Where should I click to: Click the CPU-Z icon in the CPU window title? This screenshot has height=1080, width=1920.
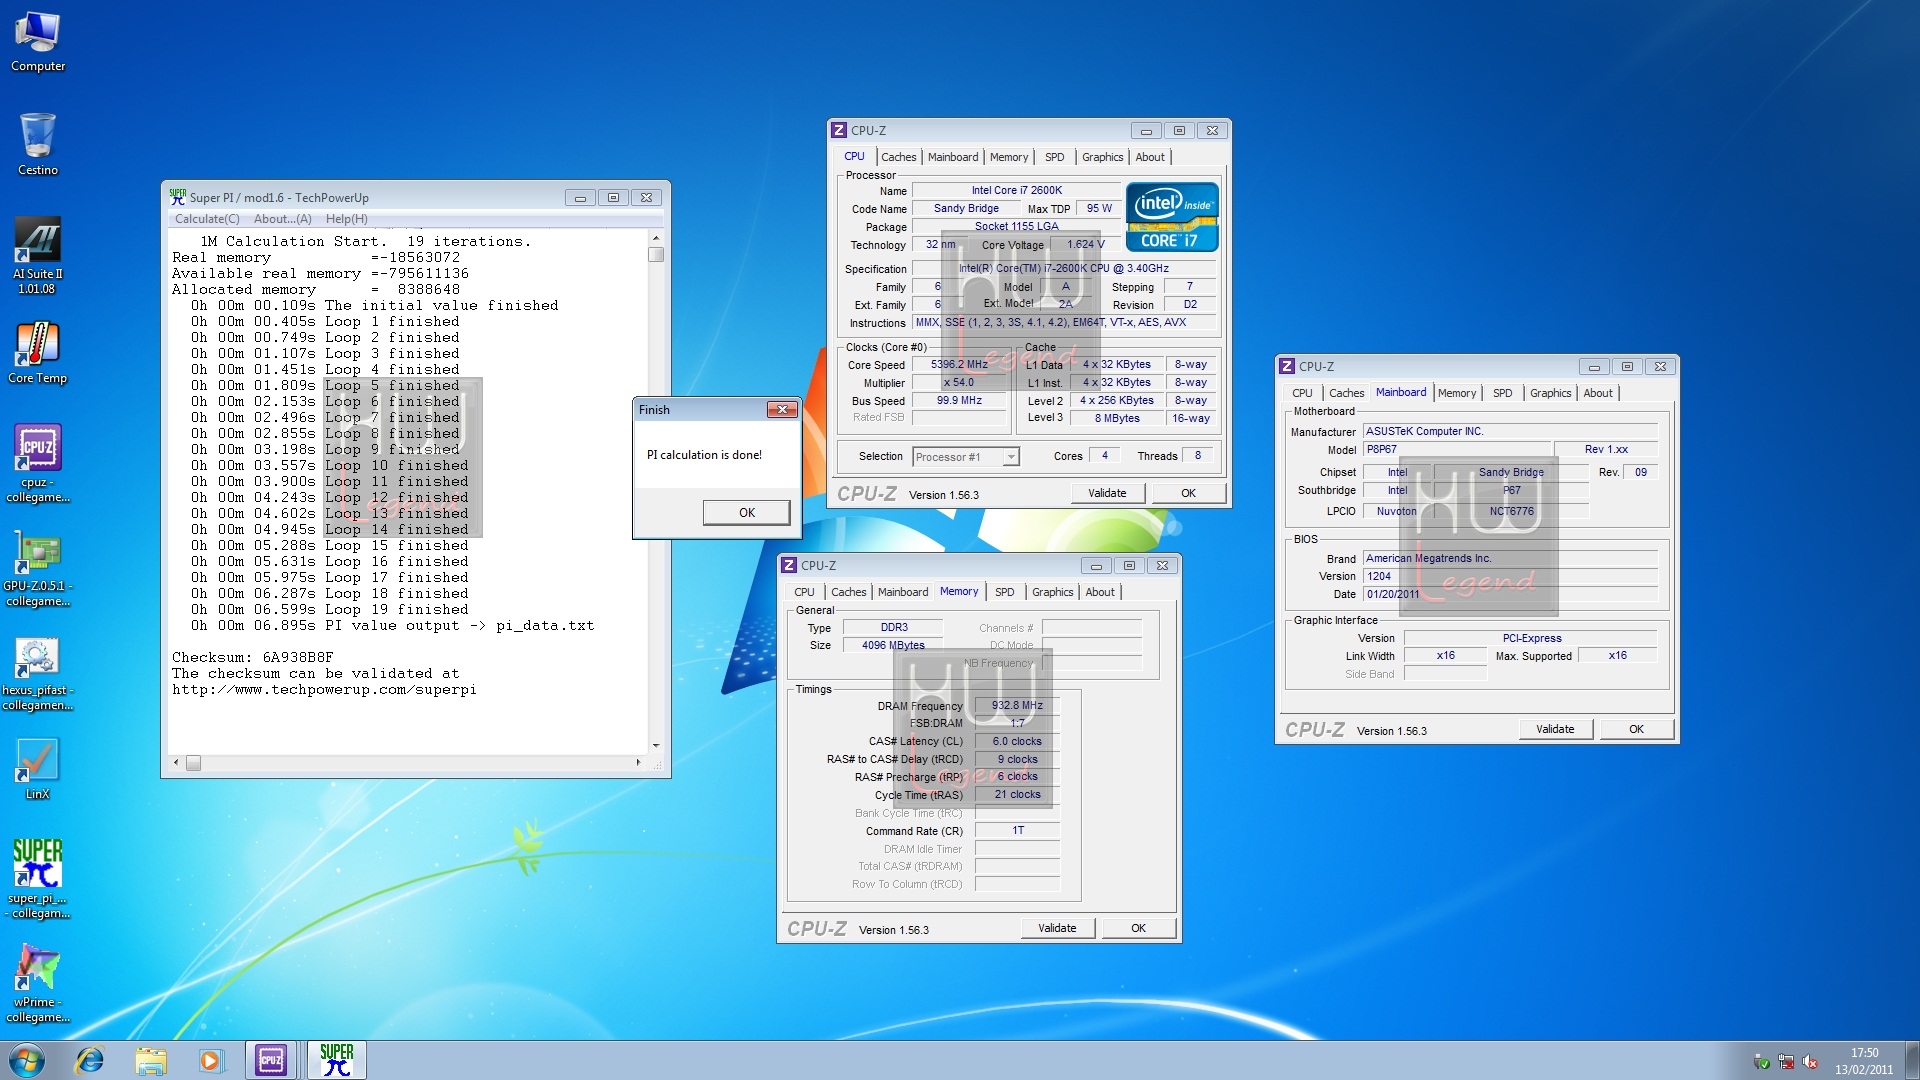[x=840, y=130]
